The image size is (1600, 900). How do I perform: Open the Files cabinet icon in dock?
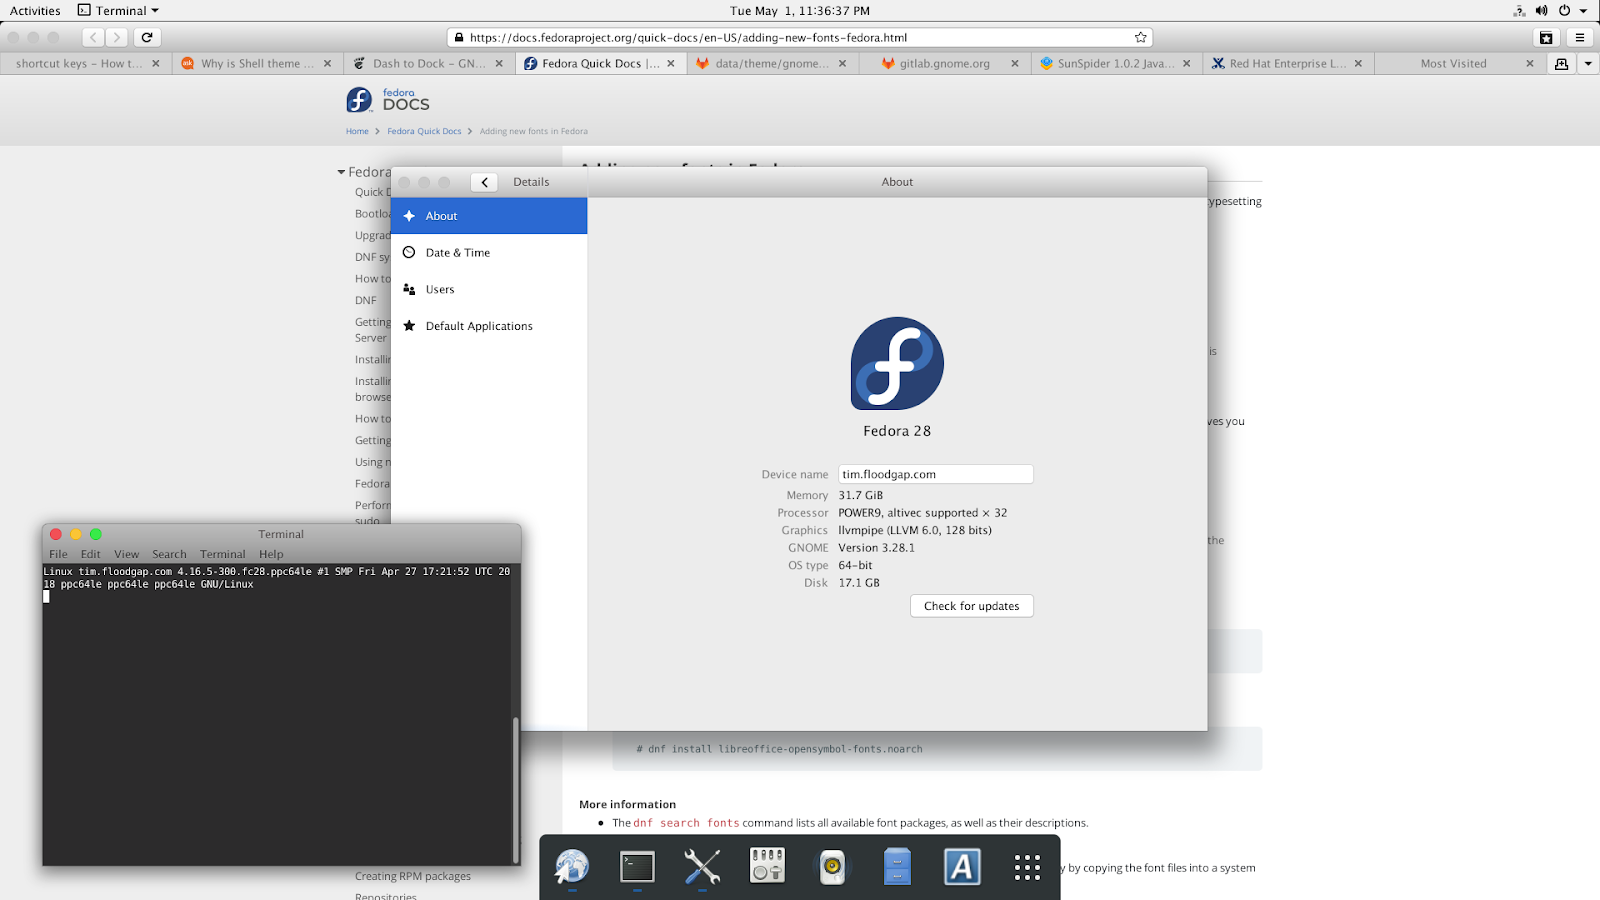897,867
